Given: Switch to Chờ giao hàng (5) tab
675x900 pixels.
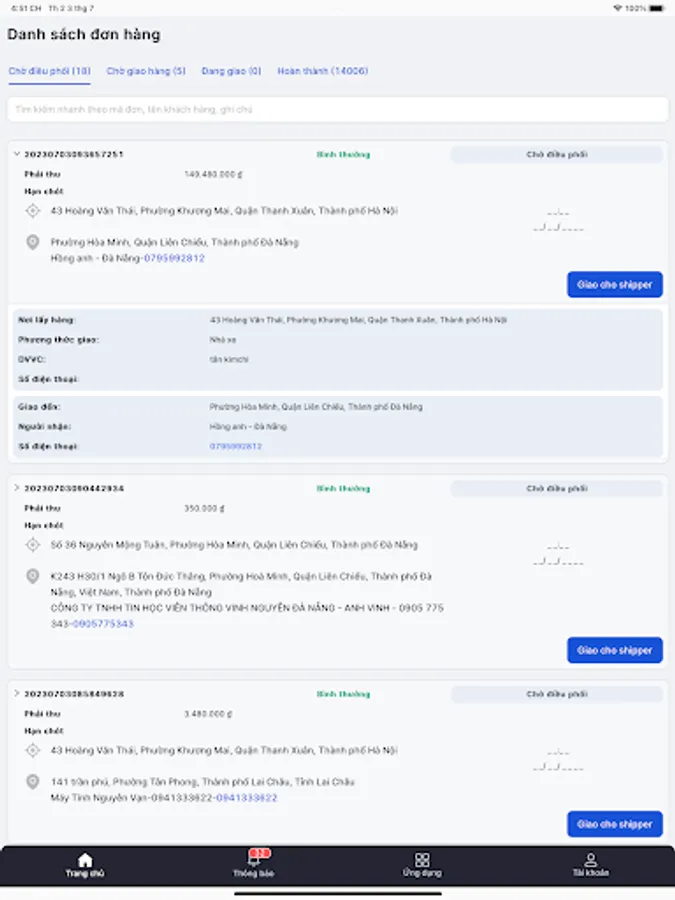Looking at the screenshot, I should point(146,71).
